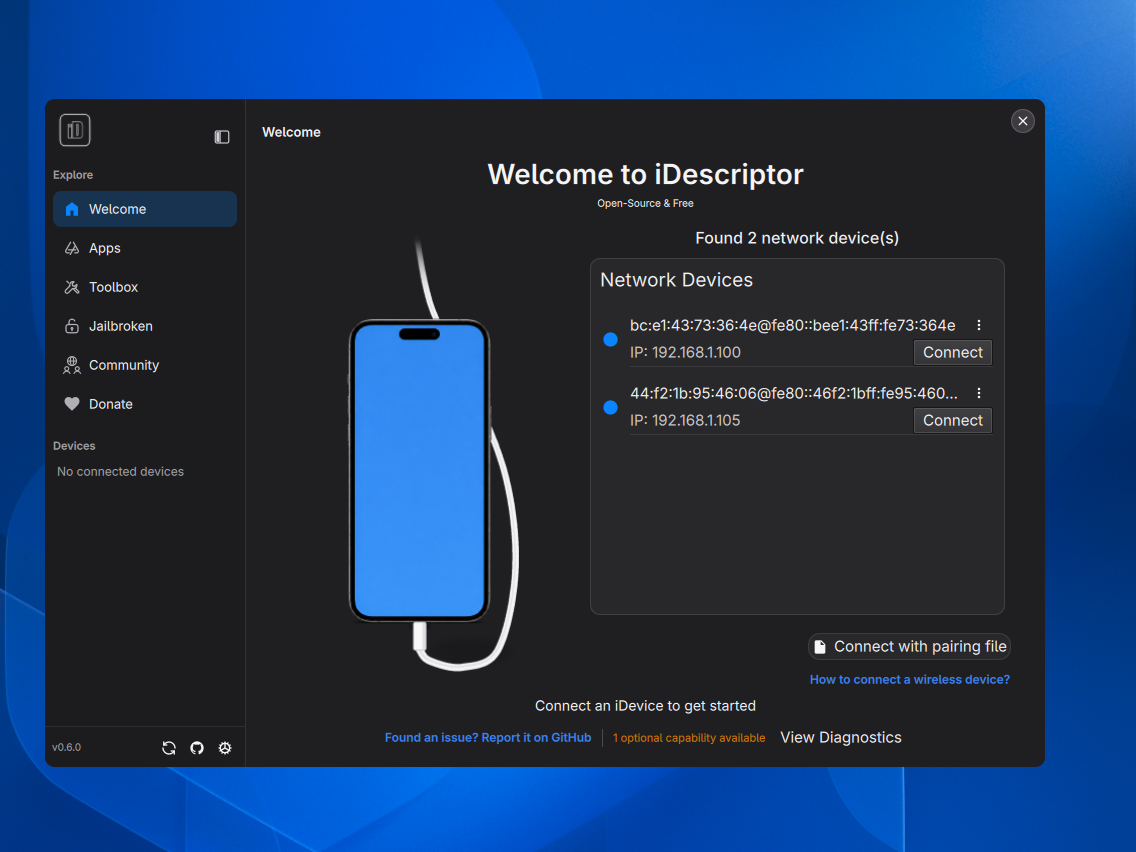Click the Apps sidebar icon
Screen dimensions: 1136x852
pos(72,248)
